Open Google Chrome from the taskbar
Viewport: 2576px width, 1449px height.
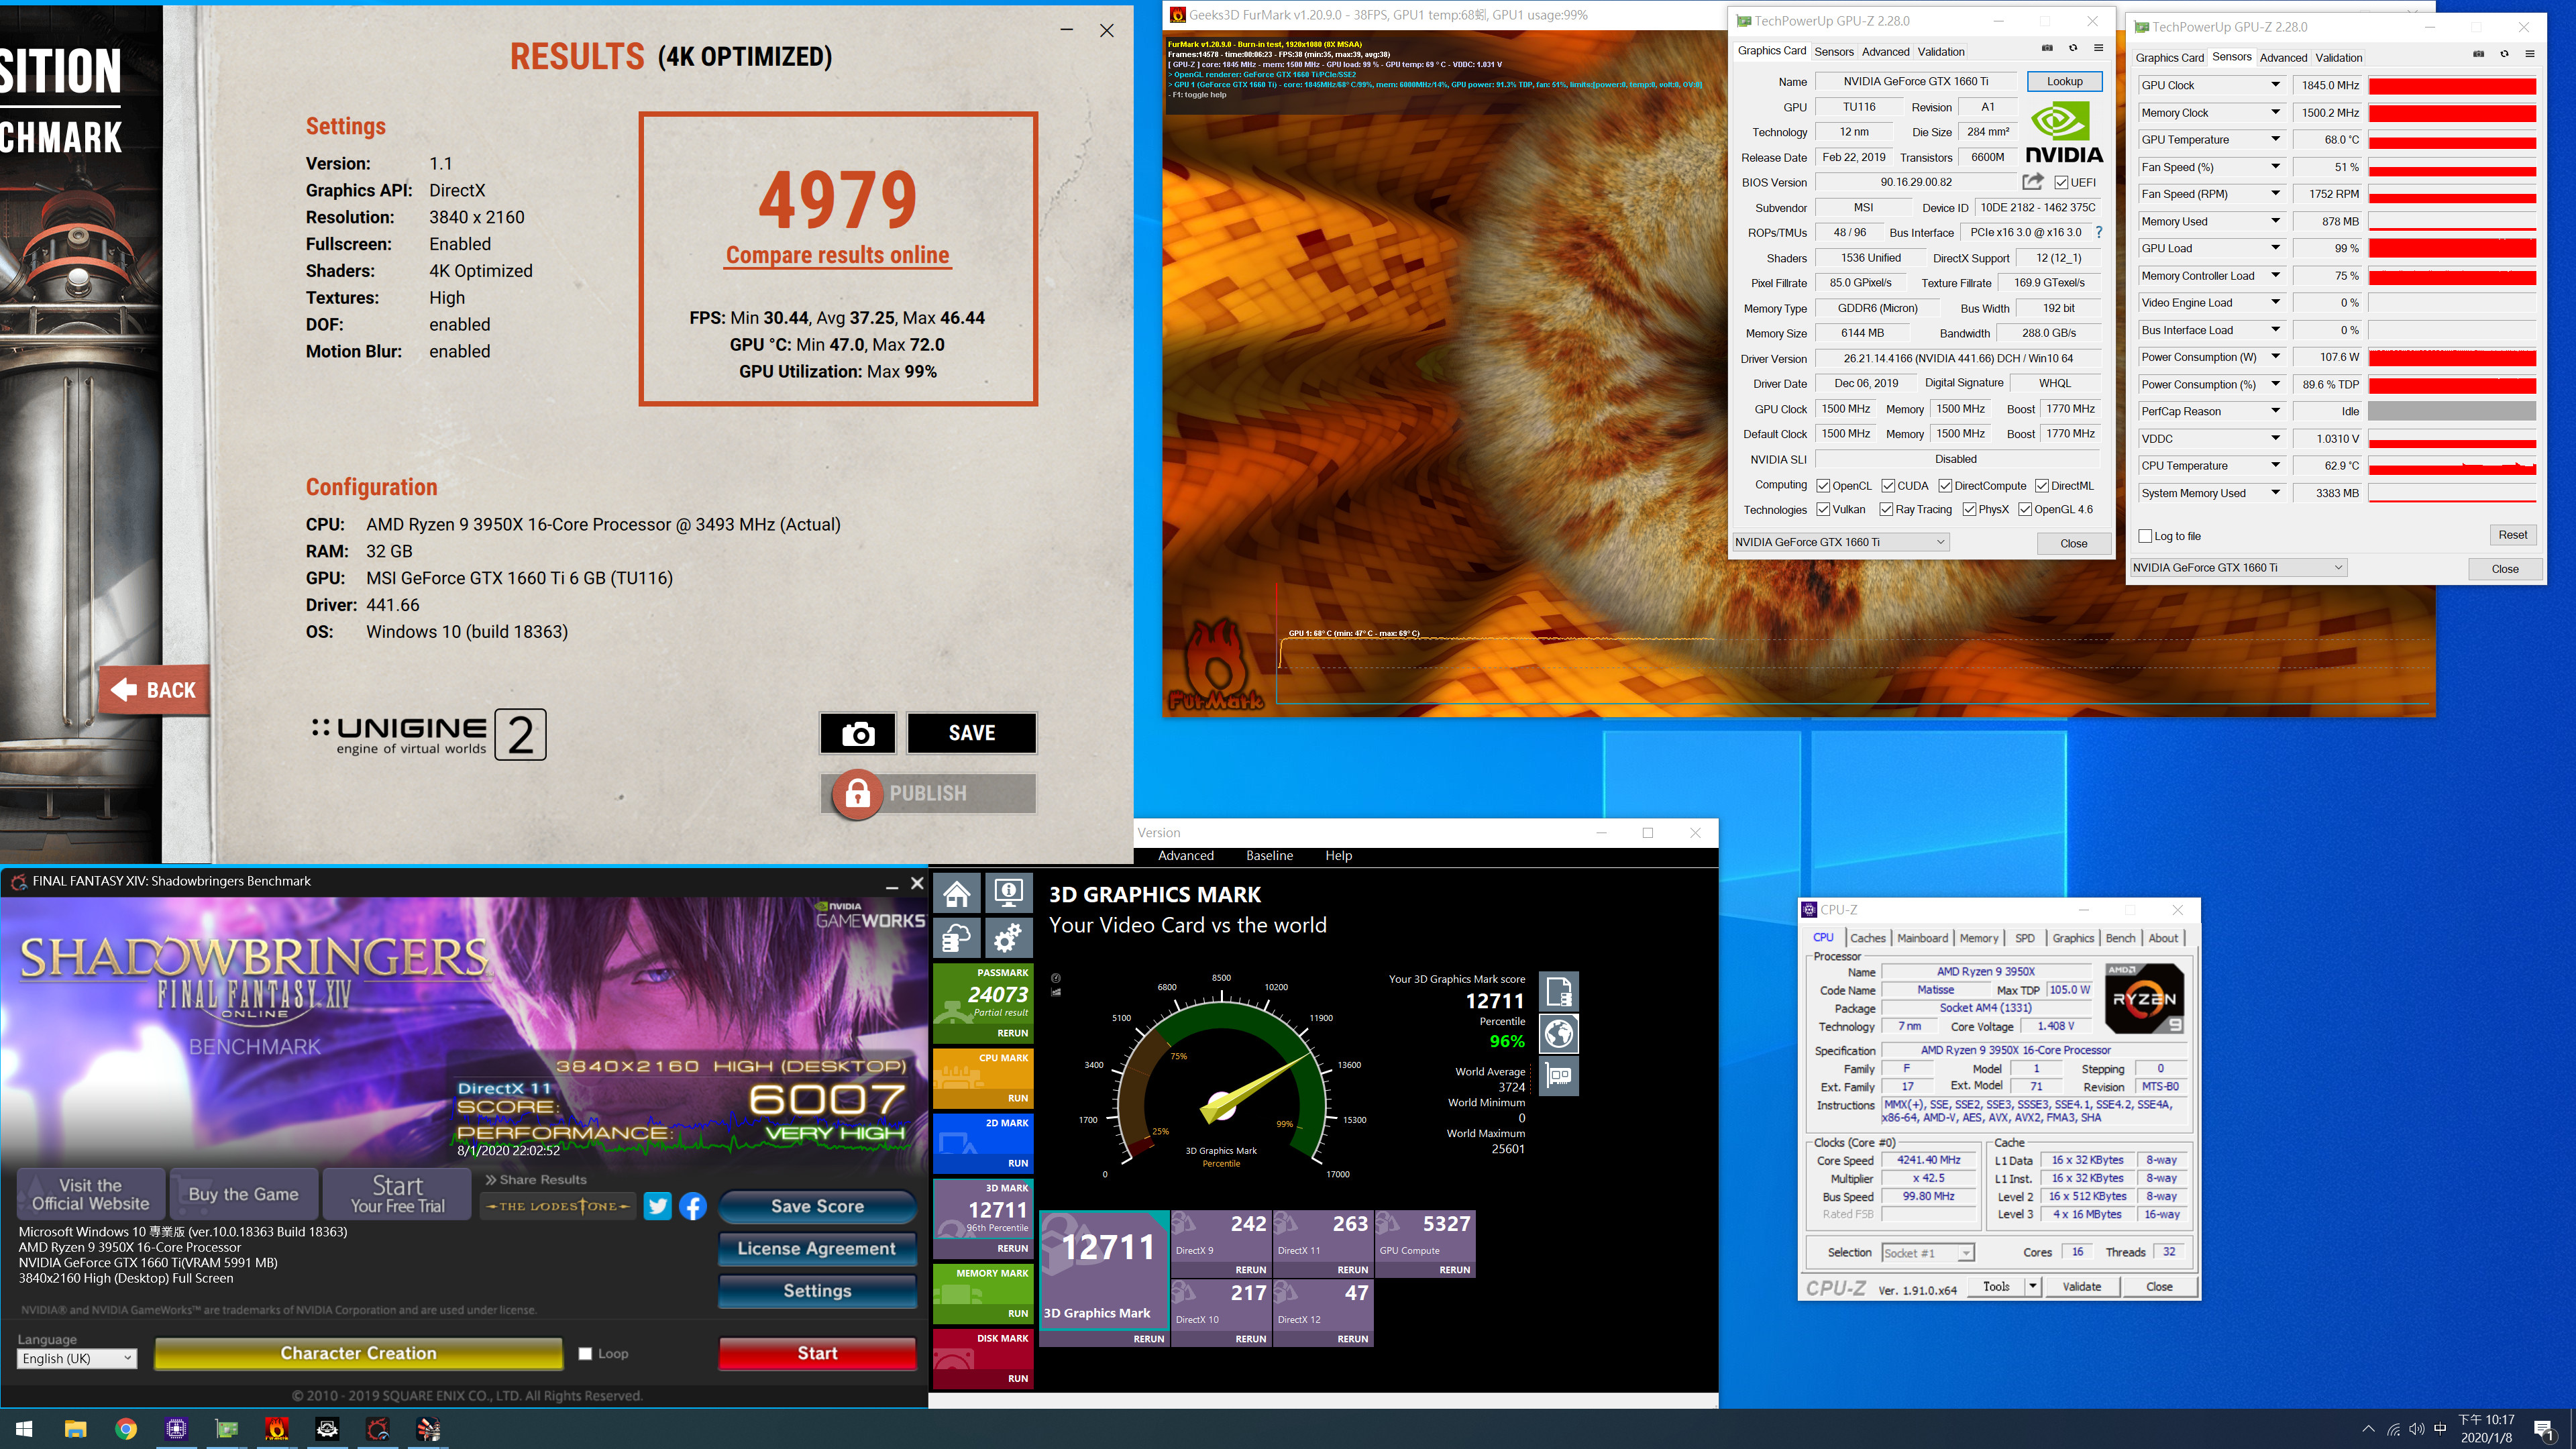tap(126, 1429)
